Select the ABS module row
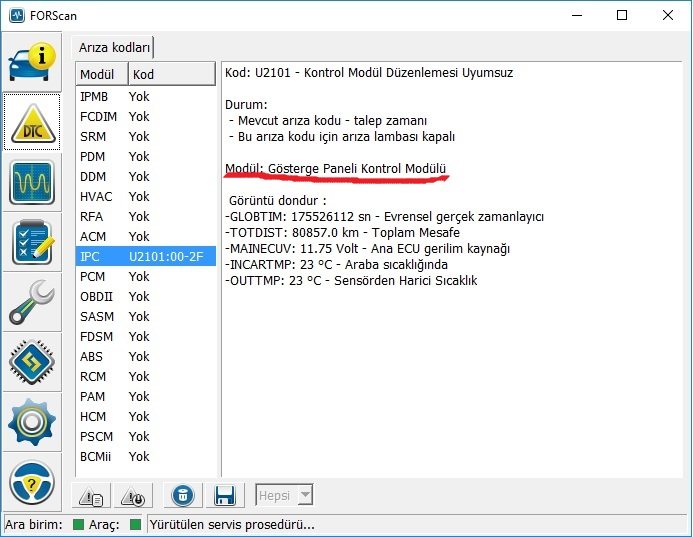The width and height of the screenshot is (693, 537). [x=145, y=356]
